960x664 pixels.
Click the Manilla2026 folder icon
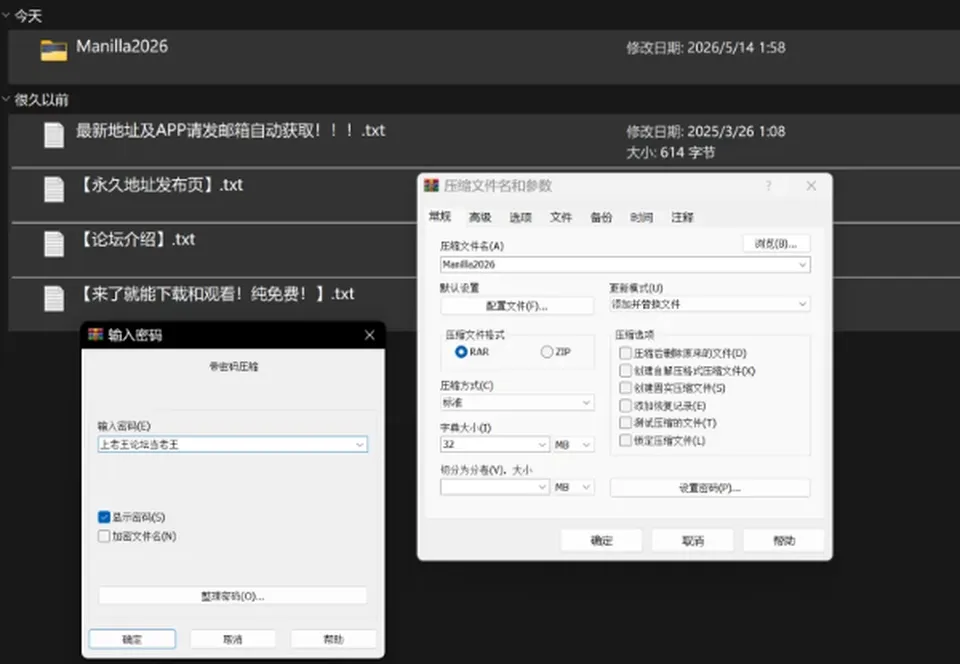[54, 50]
